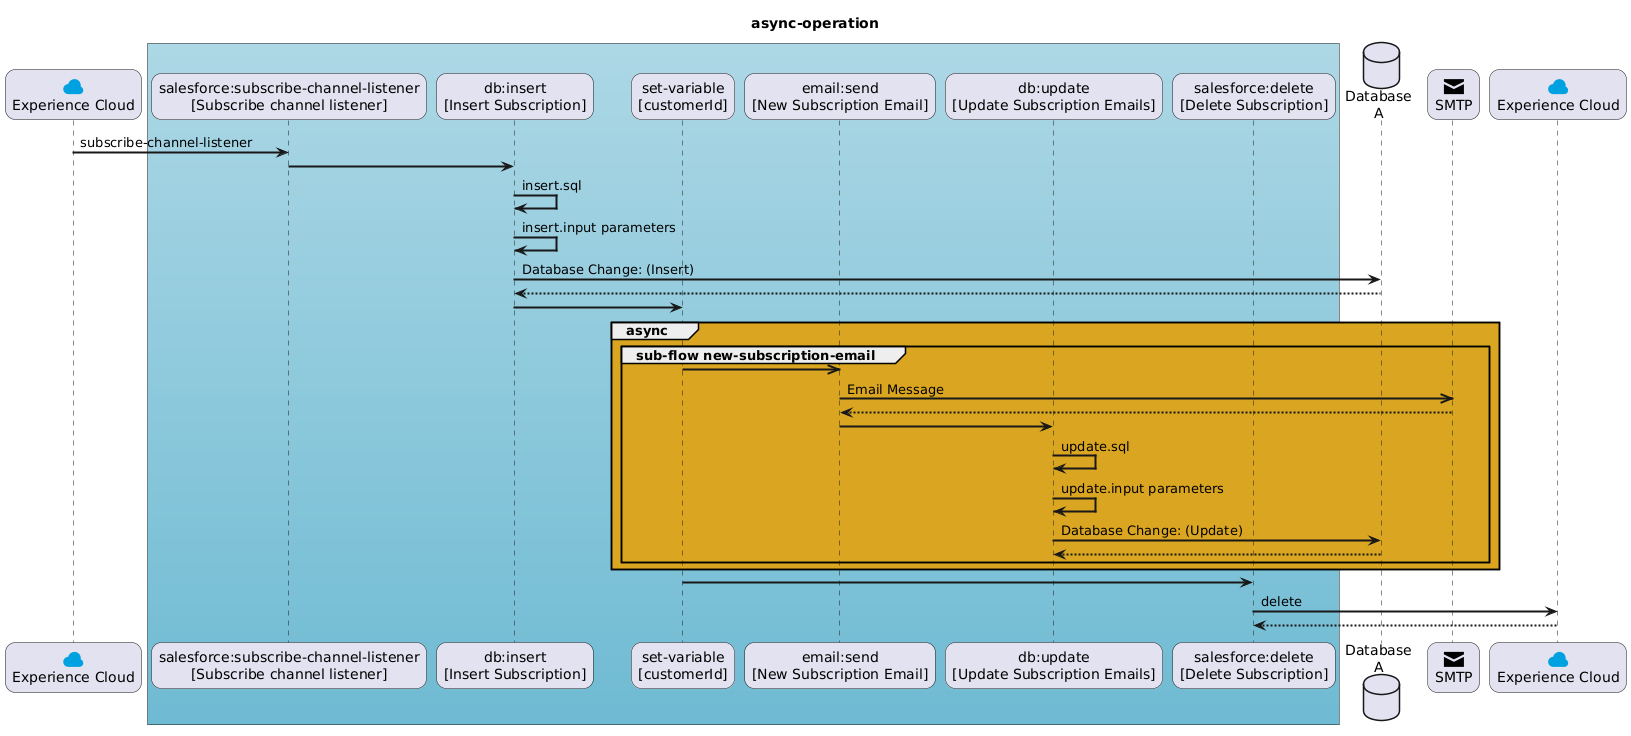This screenshot has width=1631, height=736.
Task: Click cloud icon in bottom-right Experience Cloud box
Action: [x=1558, y=659]
